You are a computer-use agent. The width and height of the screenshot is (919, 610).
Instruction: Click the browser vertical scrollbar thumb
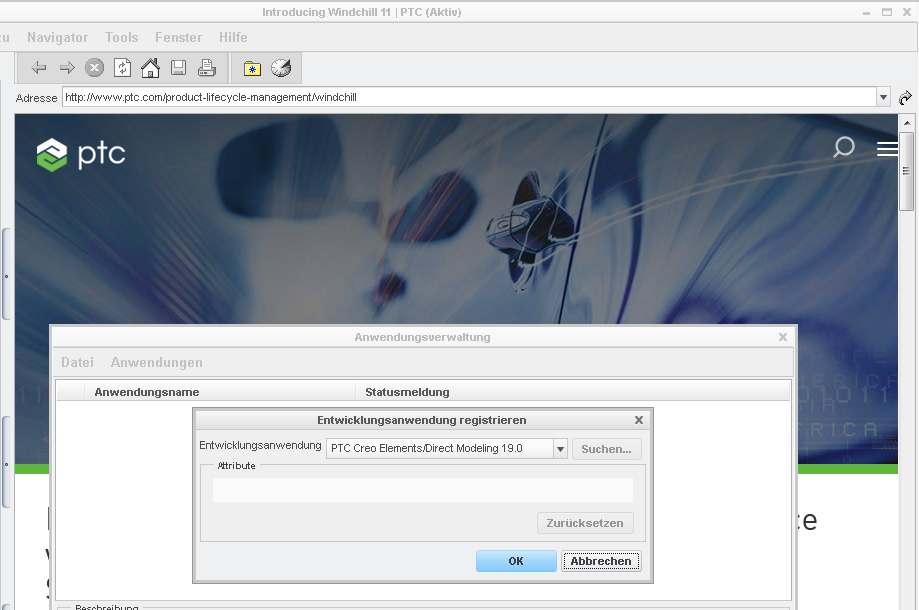tap(906, 171)
